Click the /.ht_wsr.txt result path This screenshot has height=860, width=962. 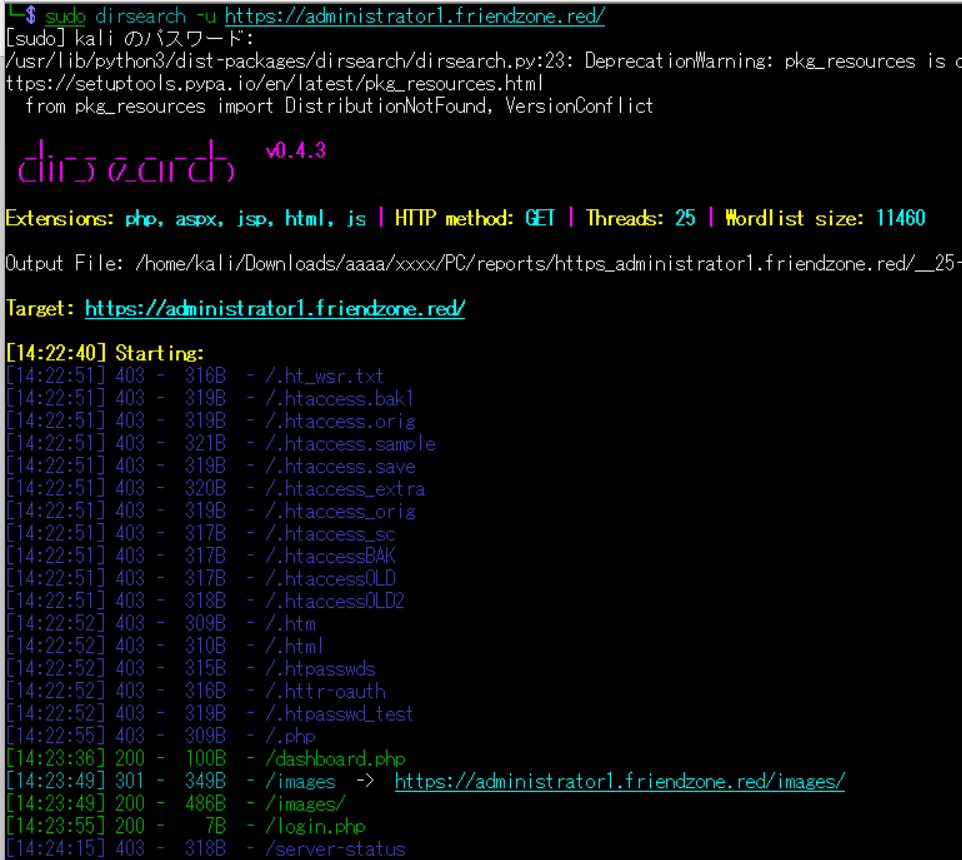pyautogui.click(x=324, y=376)
